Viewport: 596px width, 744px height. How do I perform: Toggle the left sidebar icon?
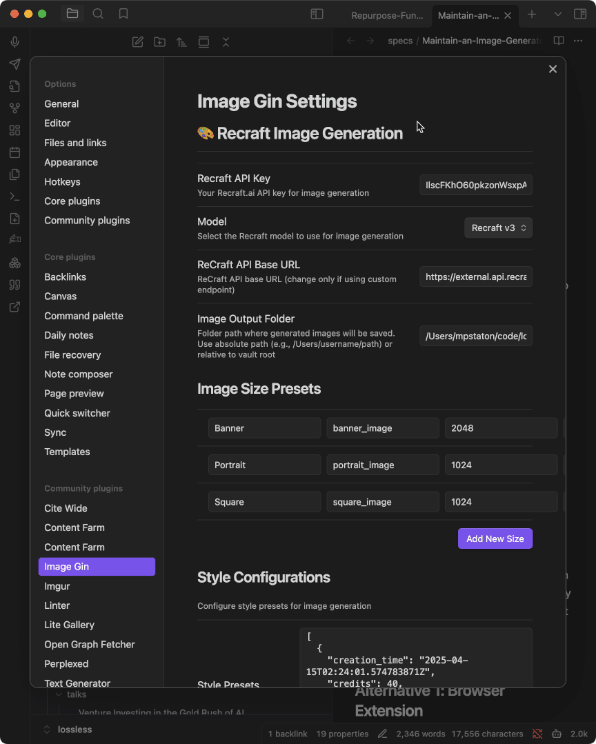coord(317,14)
